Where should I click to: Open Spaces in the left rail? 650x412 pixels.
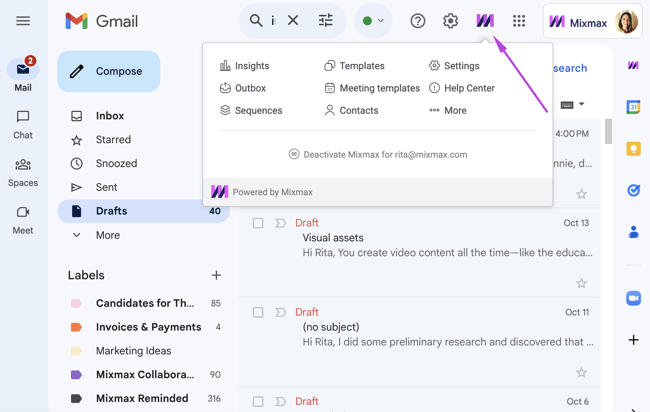click(x=23, y=172)
